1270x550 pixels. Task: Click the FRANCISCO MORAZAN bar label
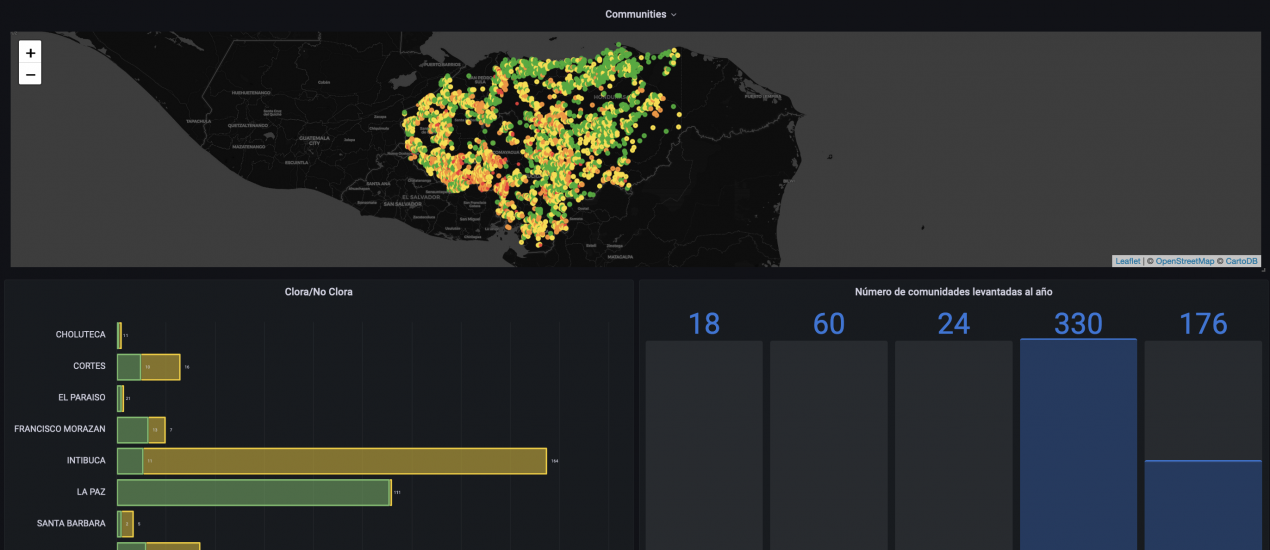pos(60,430)
